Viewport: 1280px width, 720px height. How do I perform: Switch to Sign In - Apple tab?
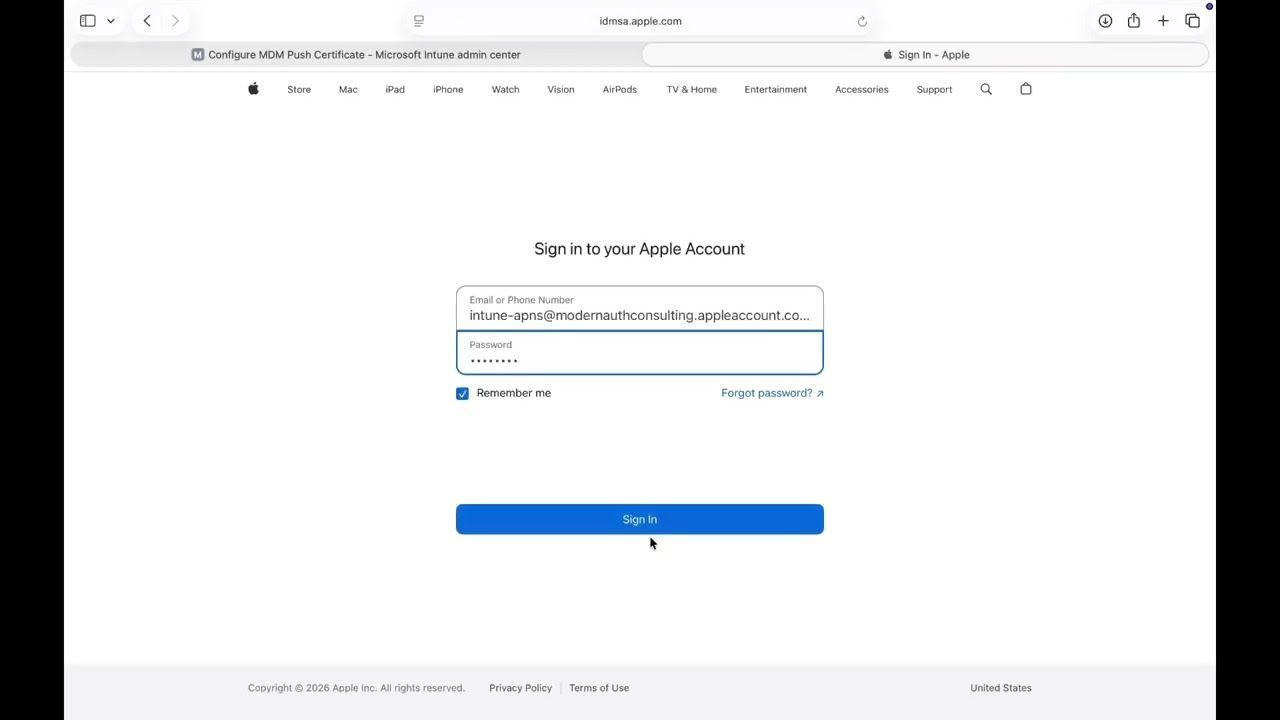click(x=925, y=55)
